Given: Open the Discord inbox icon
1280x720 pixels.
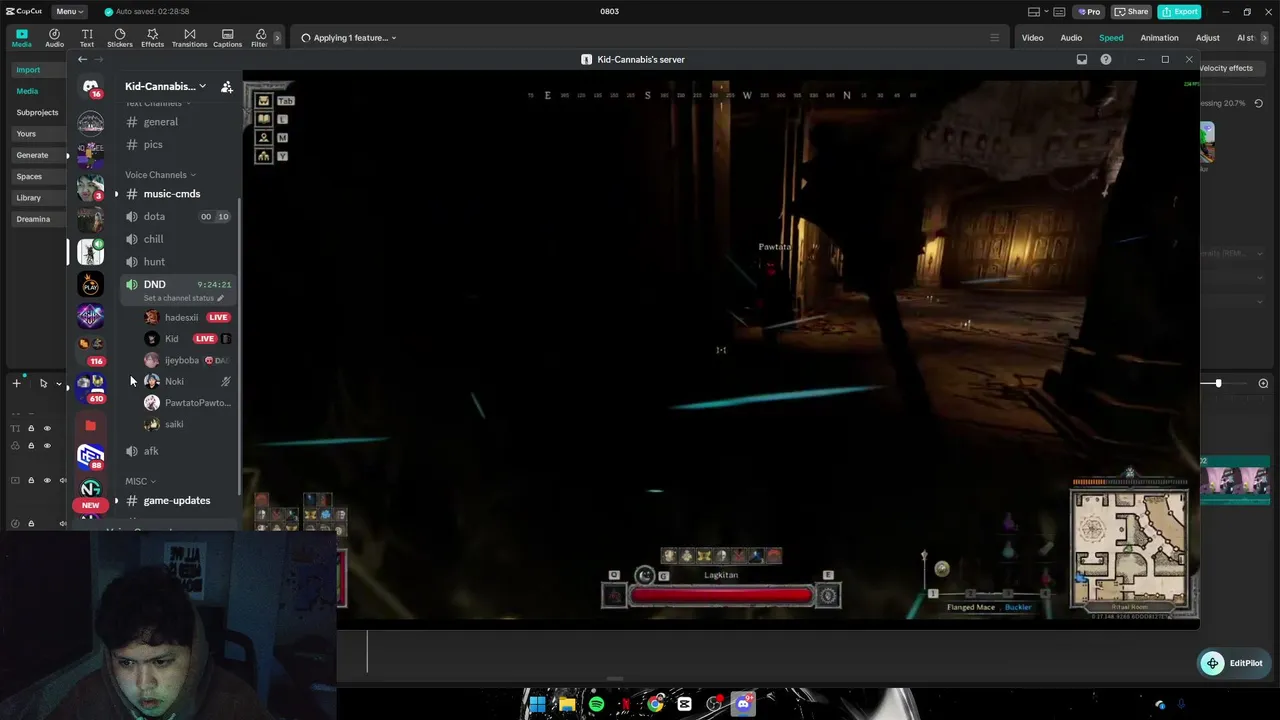Looking at the screenshot, I should tap(1082, 60).
